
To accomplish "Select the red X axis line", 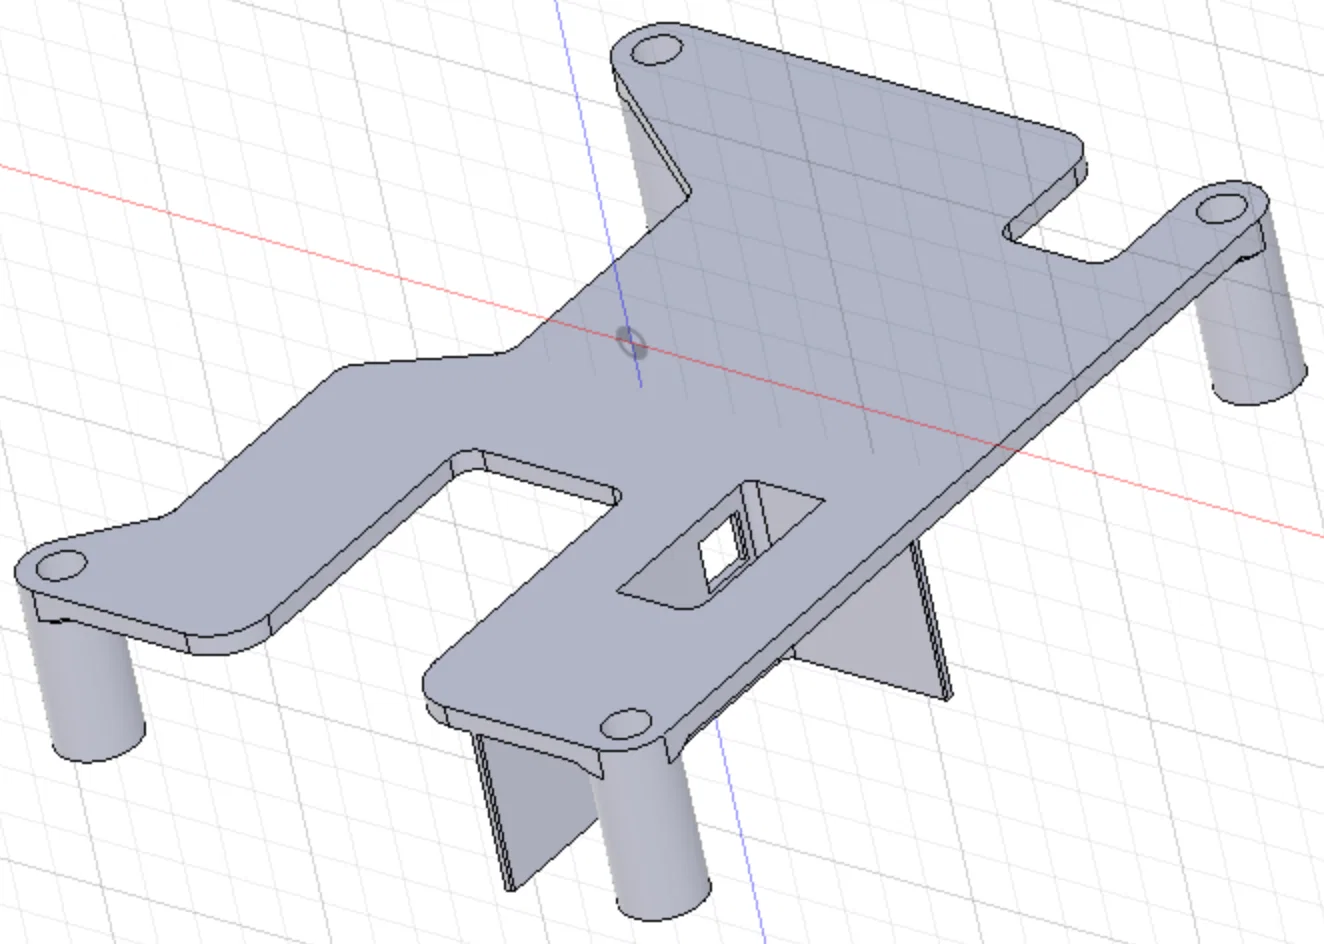I will click(x=660, y=349).
